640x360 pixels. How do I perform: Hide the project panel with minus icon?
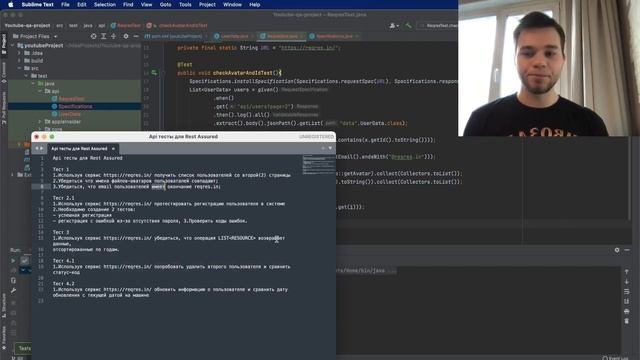[136, 36]
